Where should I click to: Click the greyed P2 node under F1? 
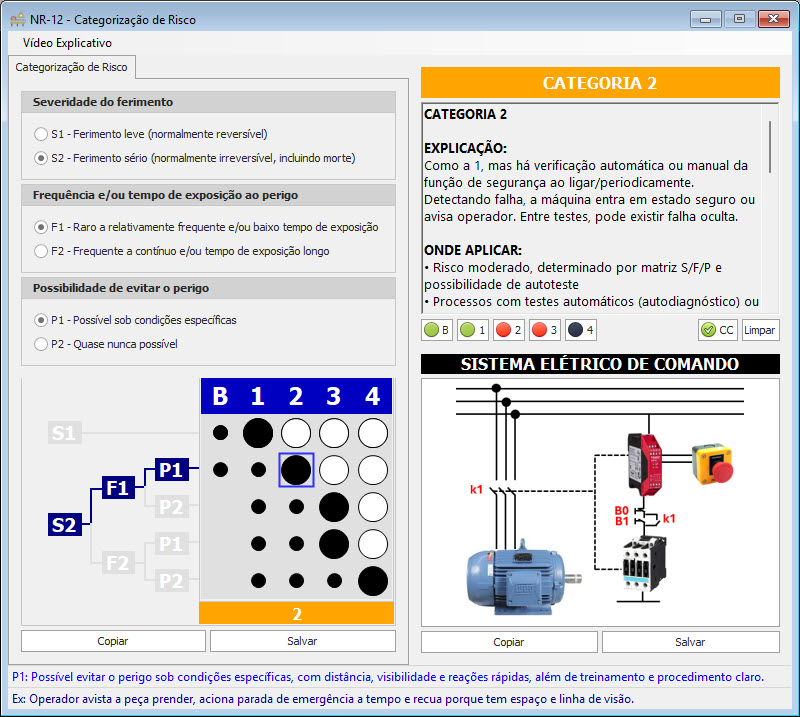171,507
